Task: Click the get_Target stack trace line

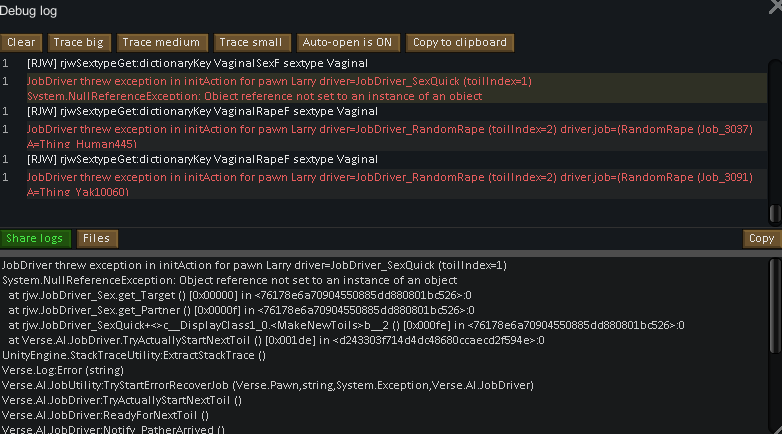Action: coord(239,295)
